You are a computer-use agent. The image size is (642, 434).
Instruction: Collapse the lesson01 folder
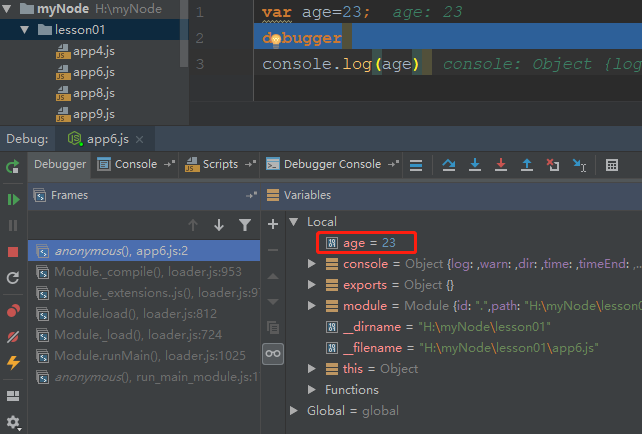(25, 30)
